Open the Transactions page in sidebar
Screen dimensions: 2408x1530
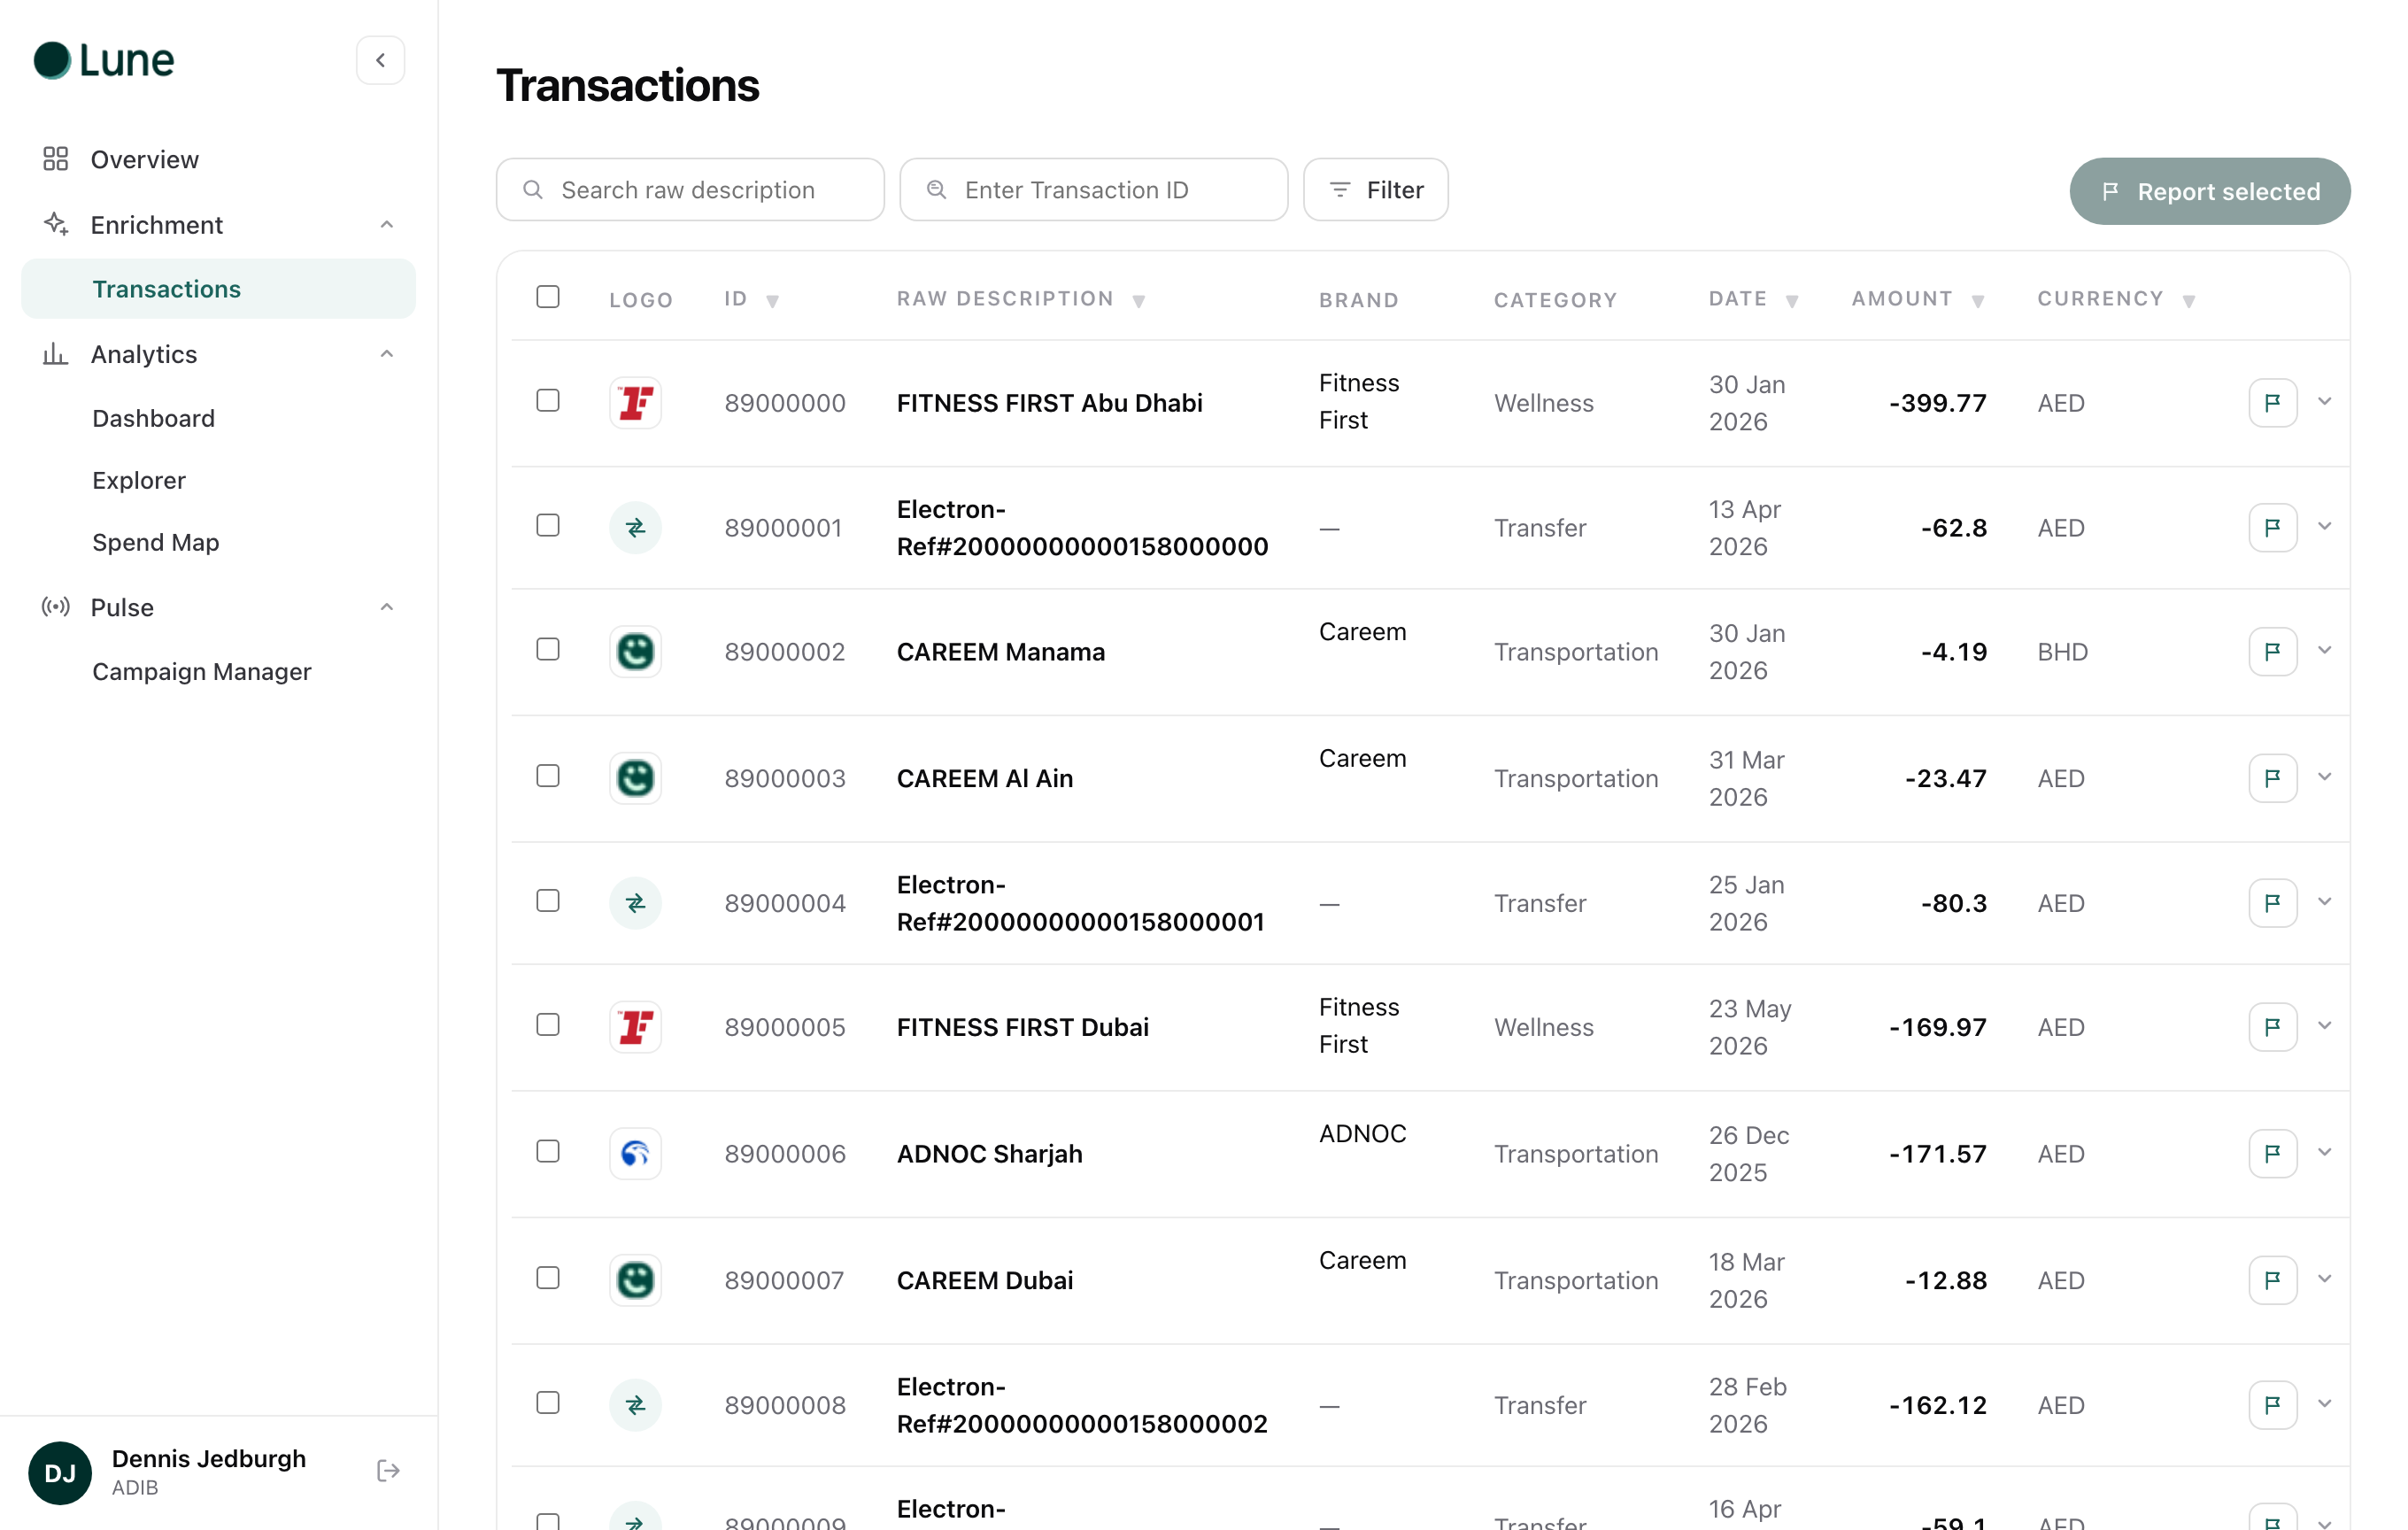coord(218,289)
